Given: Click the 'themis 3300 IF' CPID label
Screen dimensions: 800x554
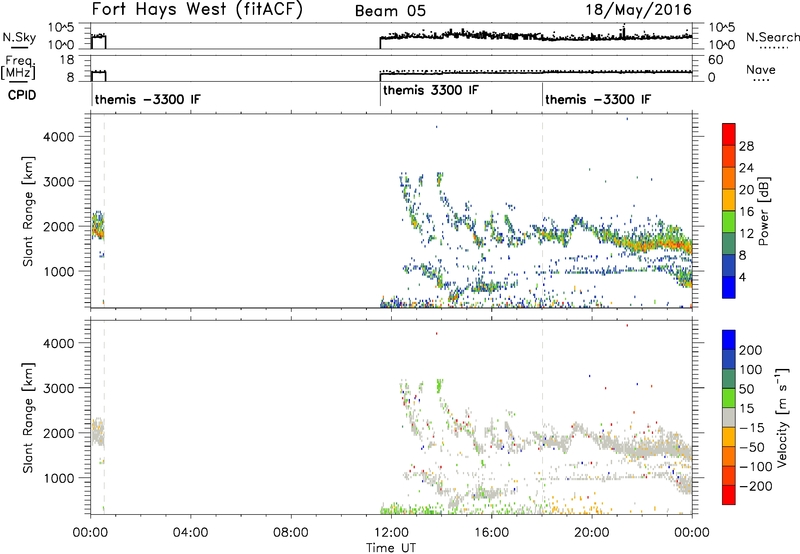Looking at the screenshot, I should tap(431, 90).
